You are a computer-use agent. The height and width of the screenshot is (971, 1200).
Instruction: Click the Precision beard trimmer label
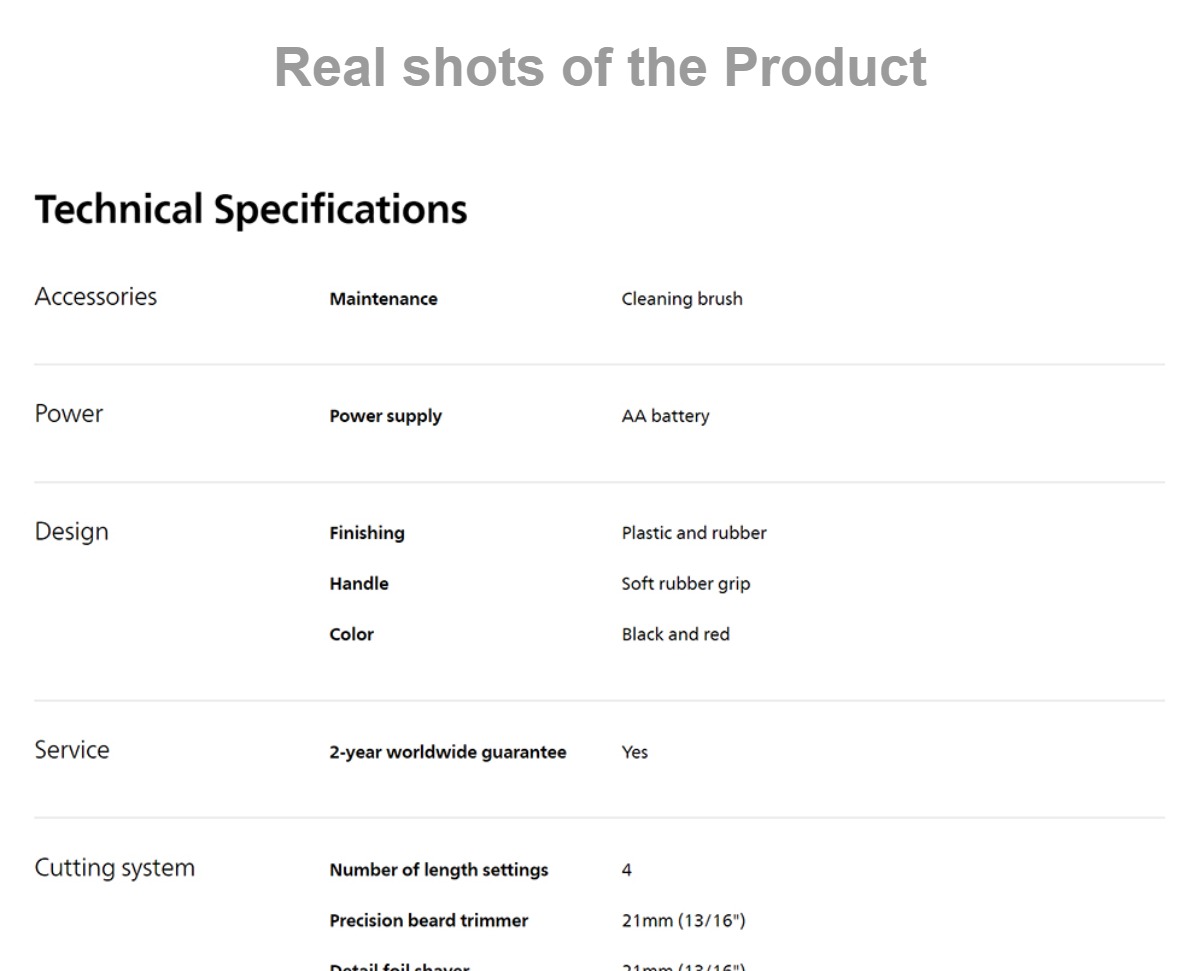click(x=429, y=920)
